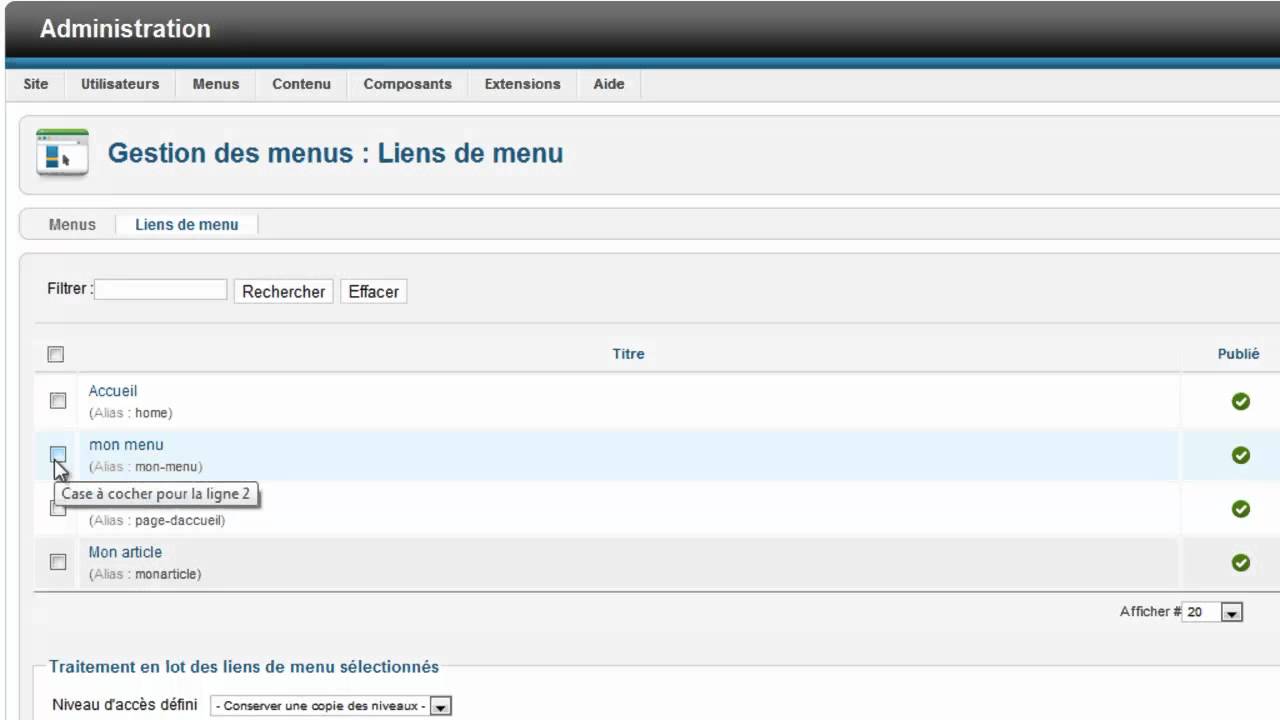Open the mon menu link

[126, 445]
